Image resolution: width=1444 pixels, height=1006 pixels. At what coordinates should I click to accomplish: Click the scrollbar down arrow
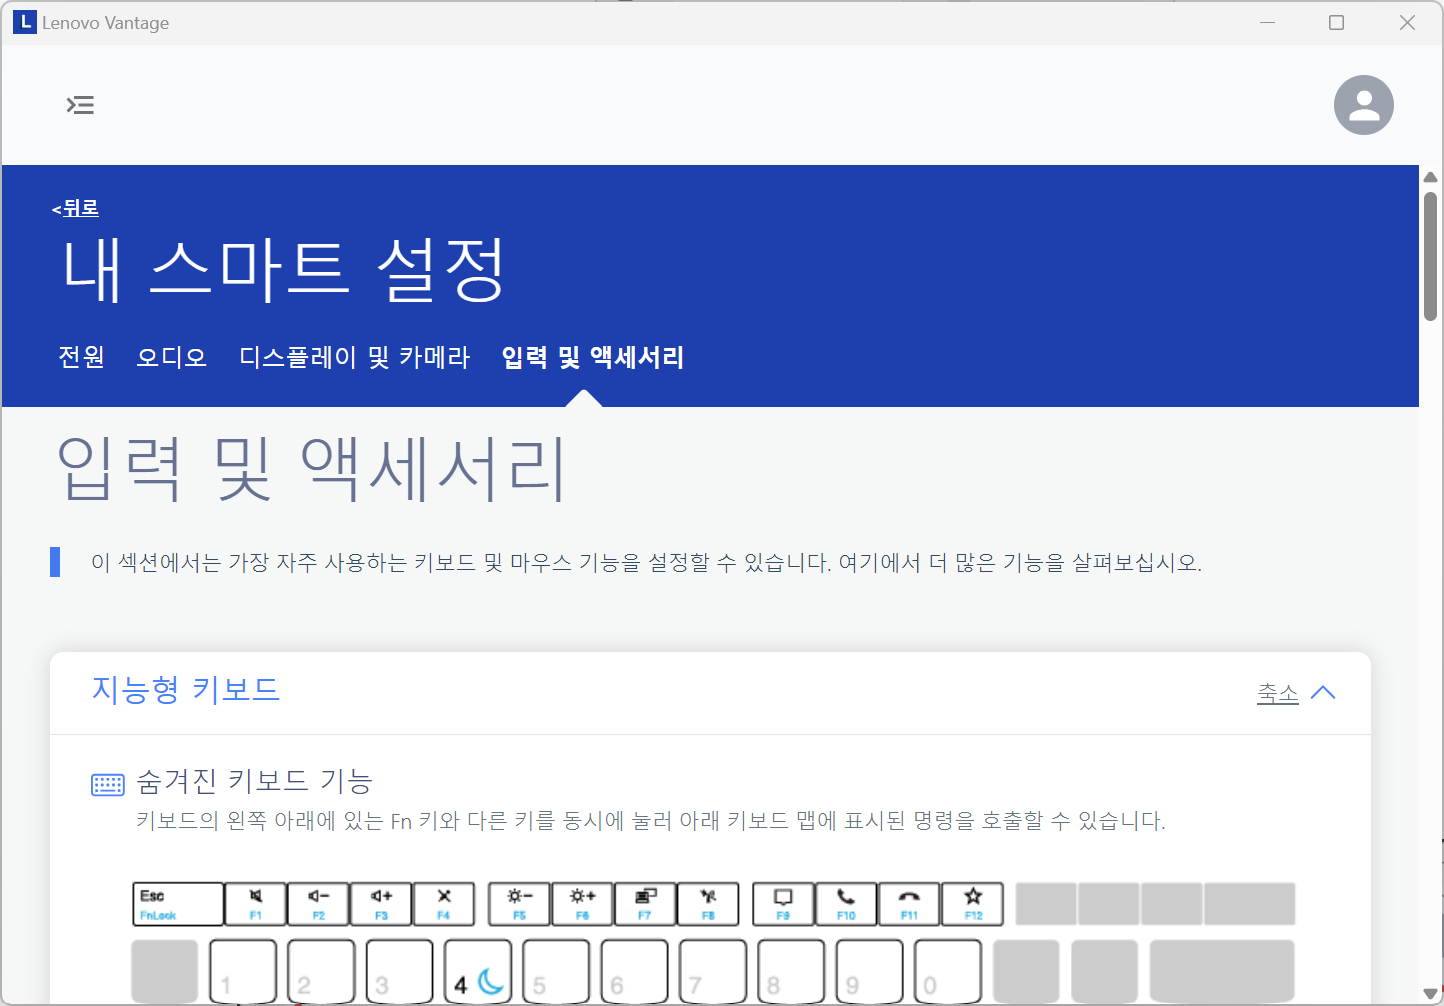point(1431,993)
